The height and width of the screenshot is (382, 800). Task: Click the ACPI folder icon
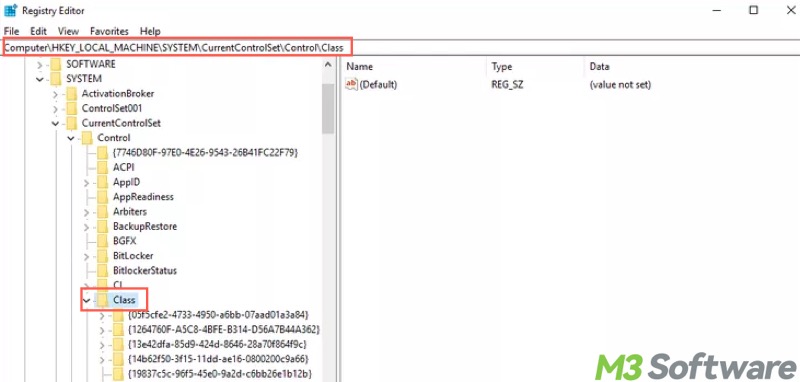coord(103,168)
